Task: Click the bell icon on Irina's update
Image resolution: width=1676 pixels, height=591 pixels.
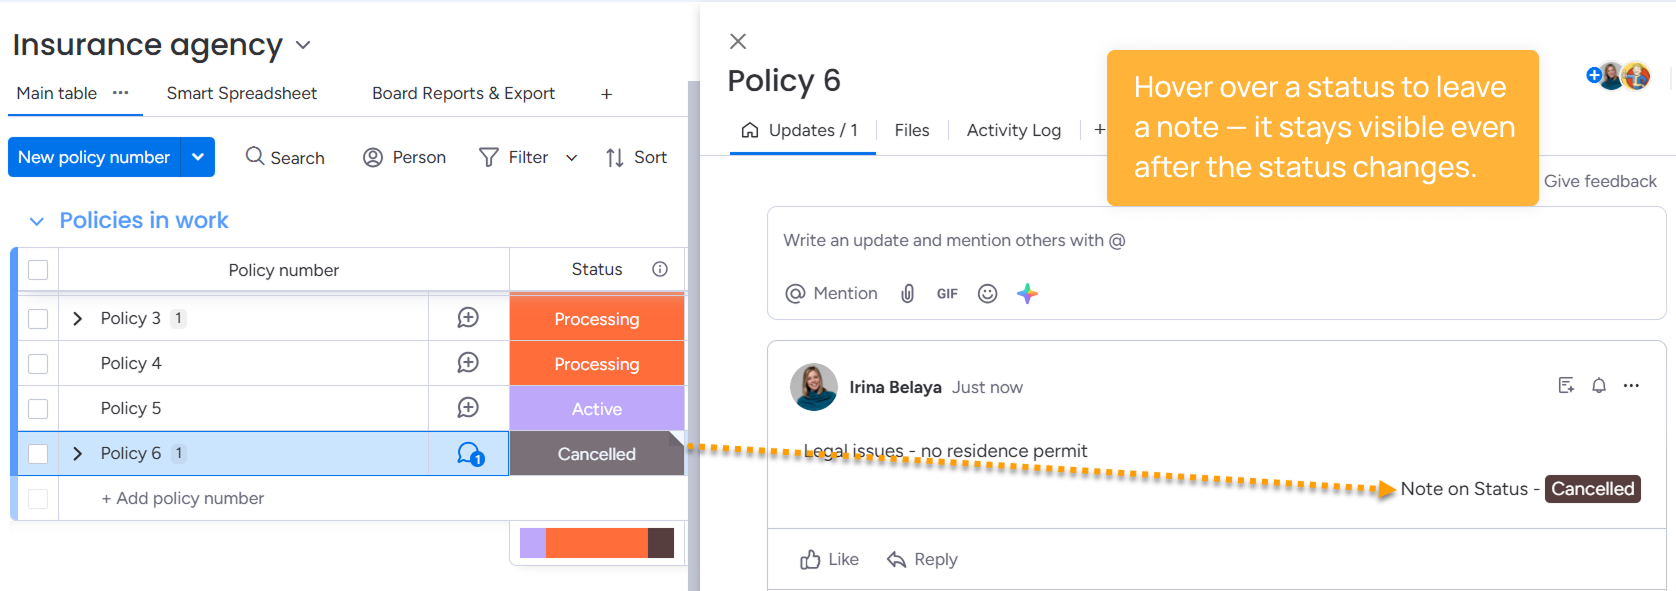Action: pos(1599,385)
